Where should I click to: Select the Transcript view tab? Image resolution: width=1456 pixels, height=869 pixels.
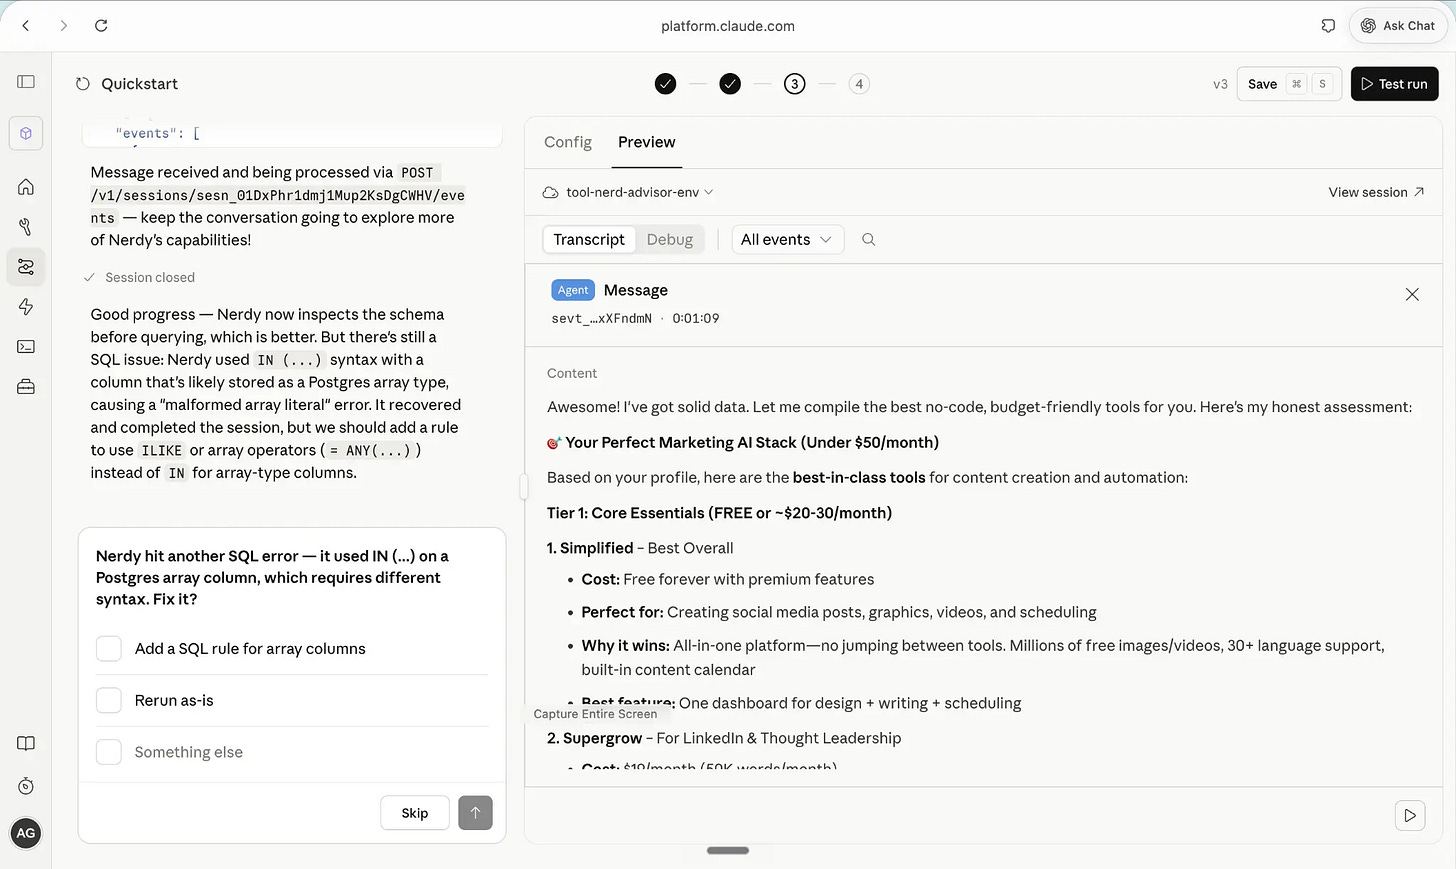(589, 240)
